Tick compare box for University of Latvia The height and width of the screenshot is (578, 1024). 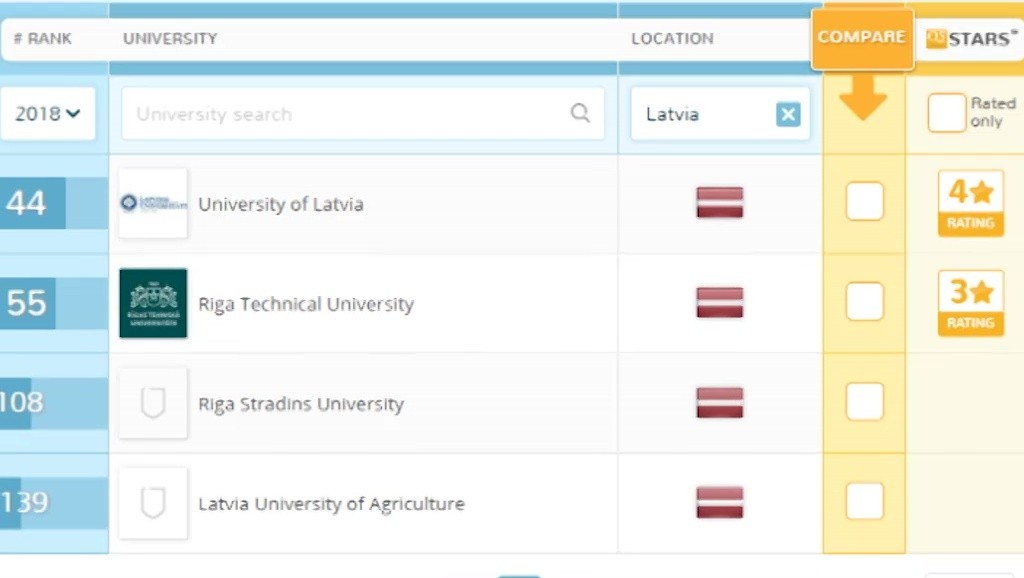pyautogui.click(x=865, y=201)
